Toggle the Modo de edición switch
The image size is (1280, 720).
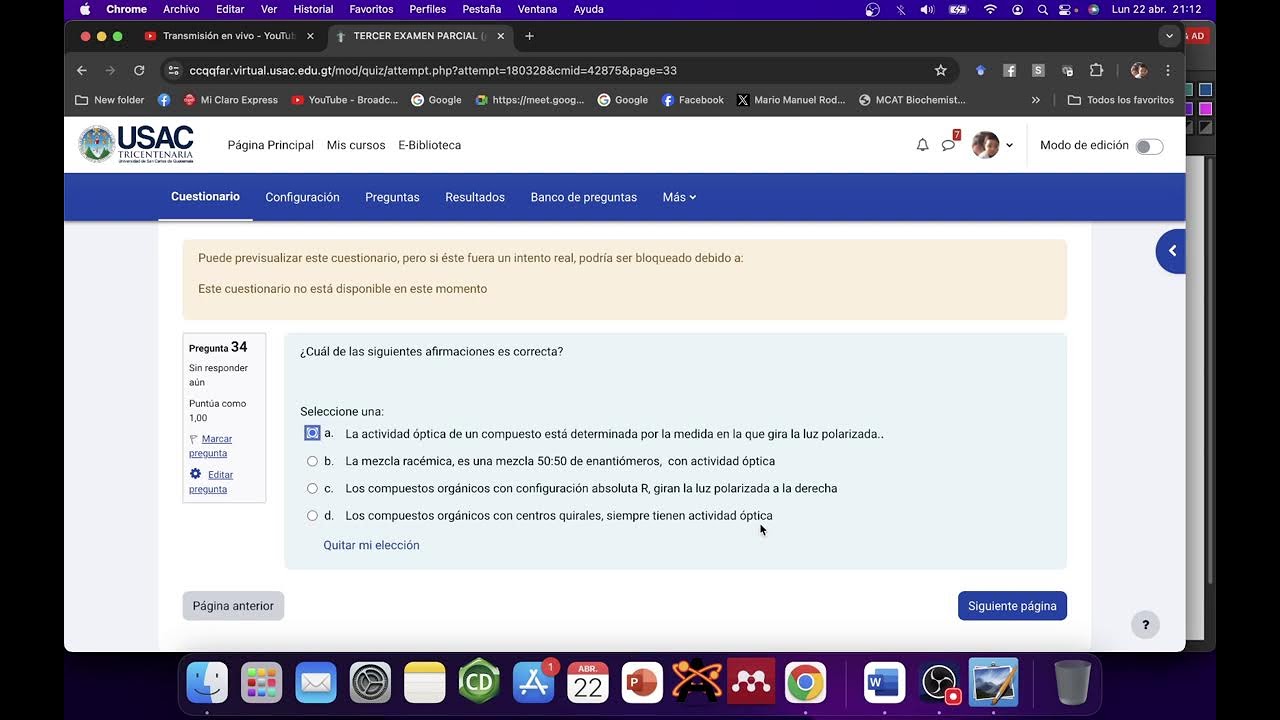[x=1149, y=146]
